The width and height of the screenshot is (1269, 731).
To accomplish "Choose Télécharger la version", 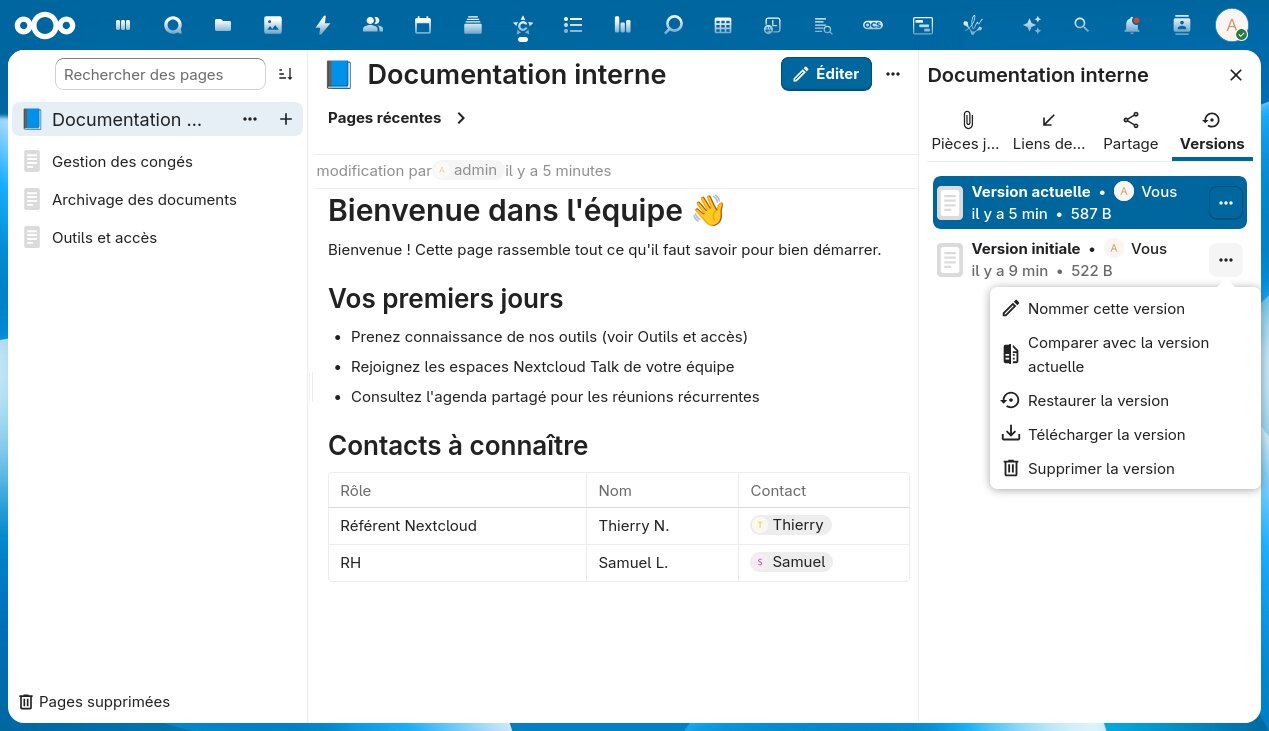I will point(1125,435).
